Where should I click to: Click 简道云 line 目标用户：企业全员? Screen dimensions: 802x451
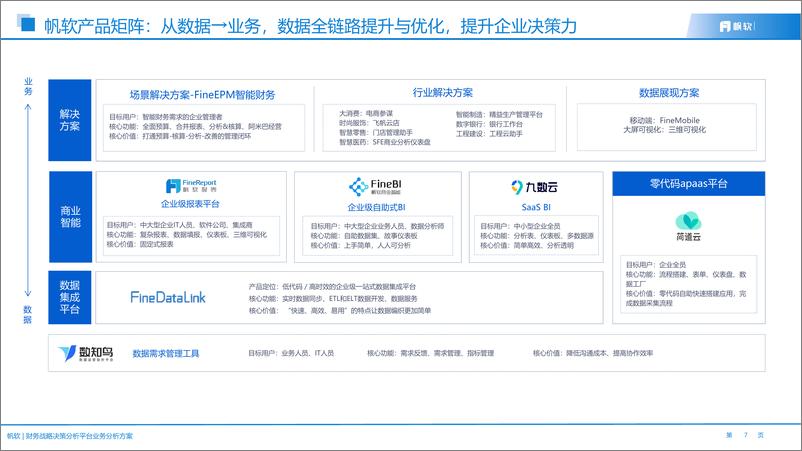coord(656,265)
